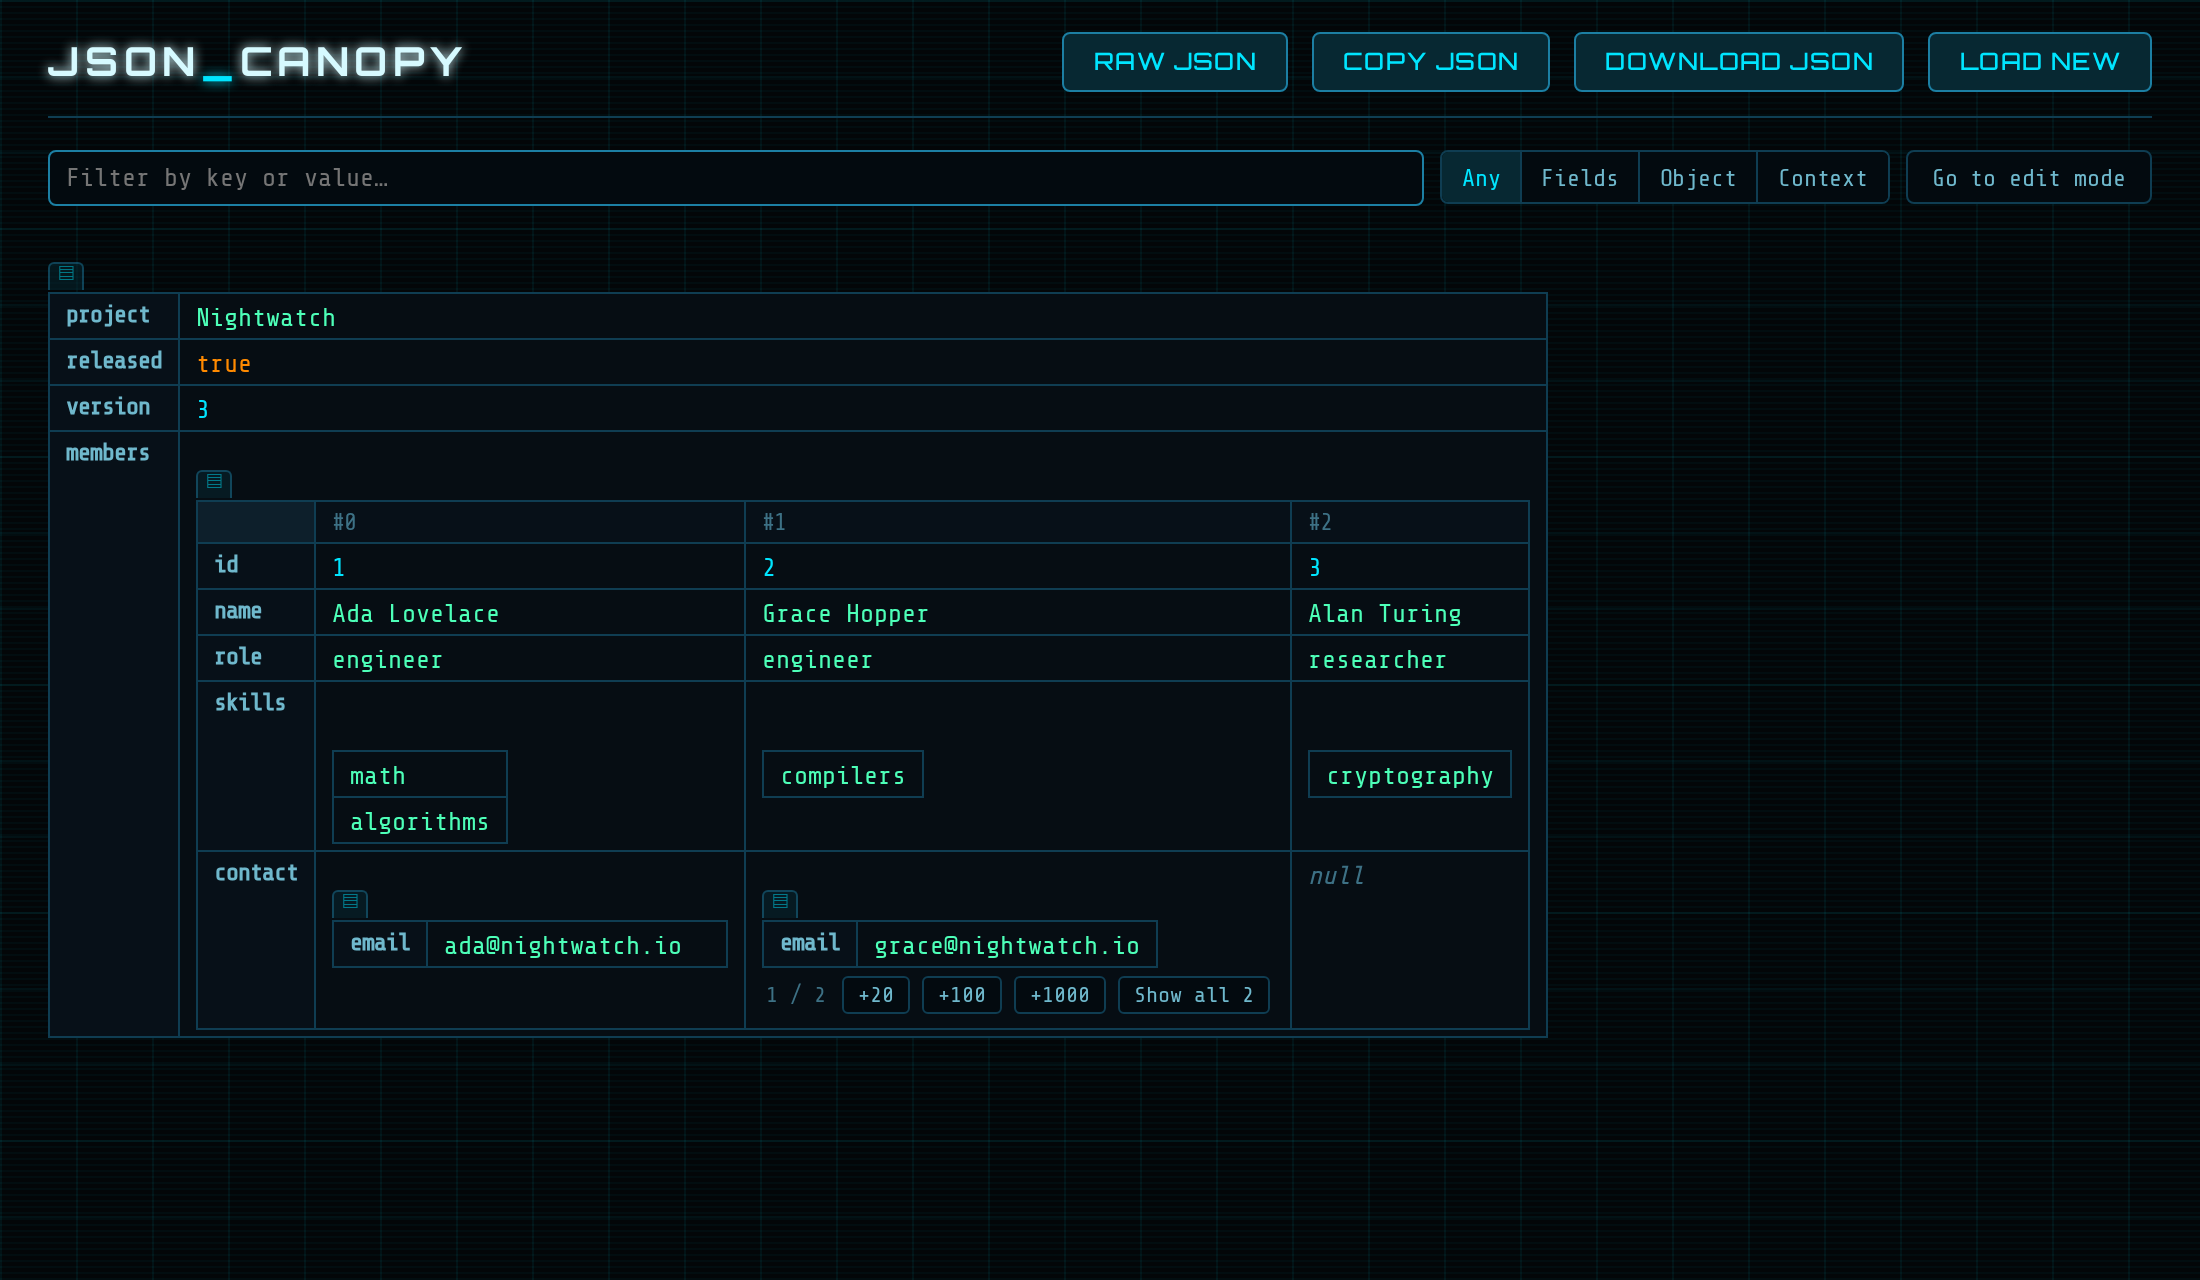This screenshot has width=2200, height=1280.
Task: Click the #0 column header
Action: pos(530,522)
